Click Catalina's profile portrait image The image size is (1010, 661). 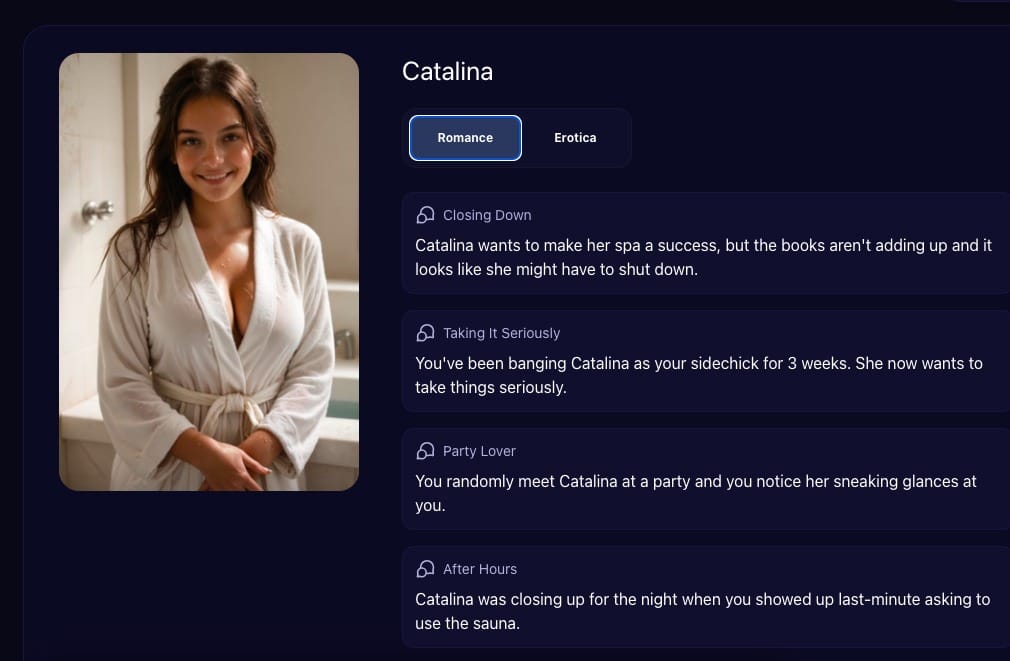(x=209, y=272)
